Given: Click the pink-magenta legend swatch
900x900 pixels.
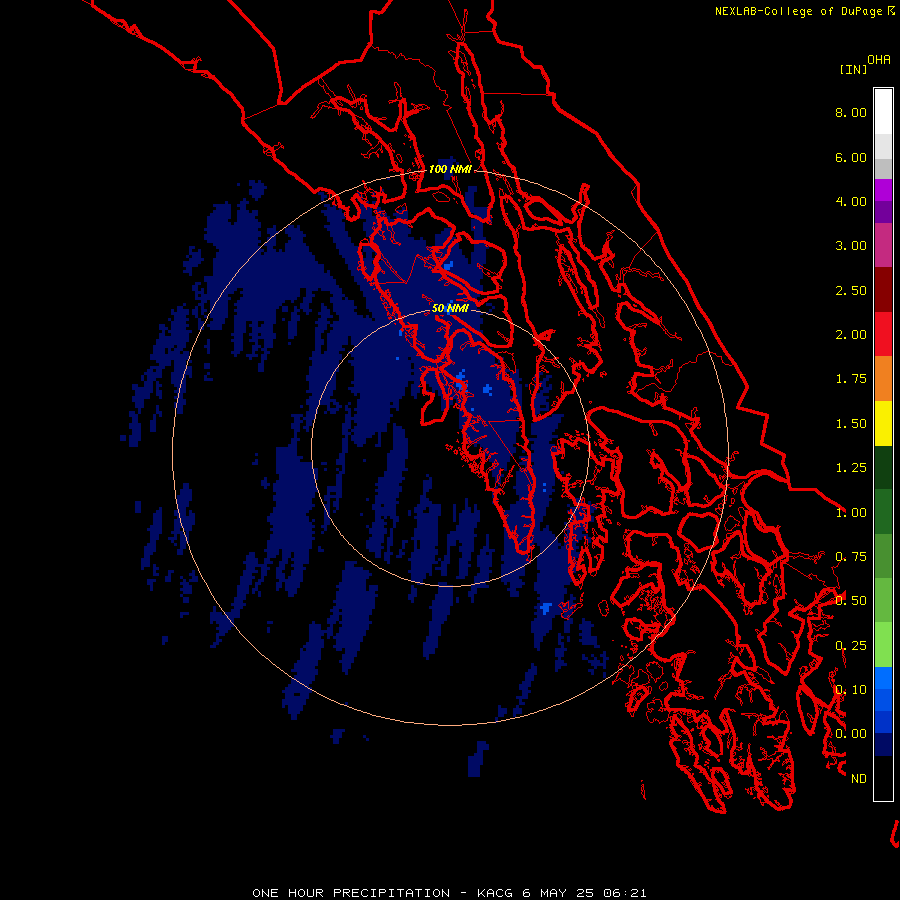Looking at the screenshot, I should [x=883, y=245].
